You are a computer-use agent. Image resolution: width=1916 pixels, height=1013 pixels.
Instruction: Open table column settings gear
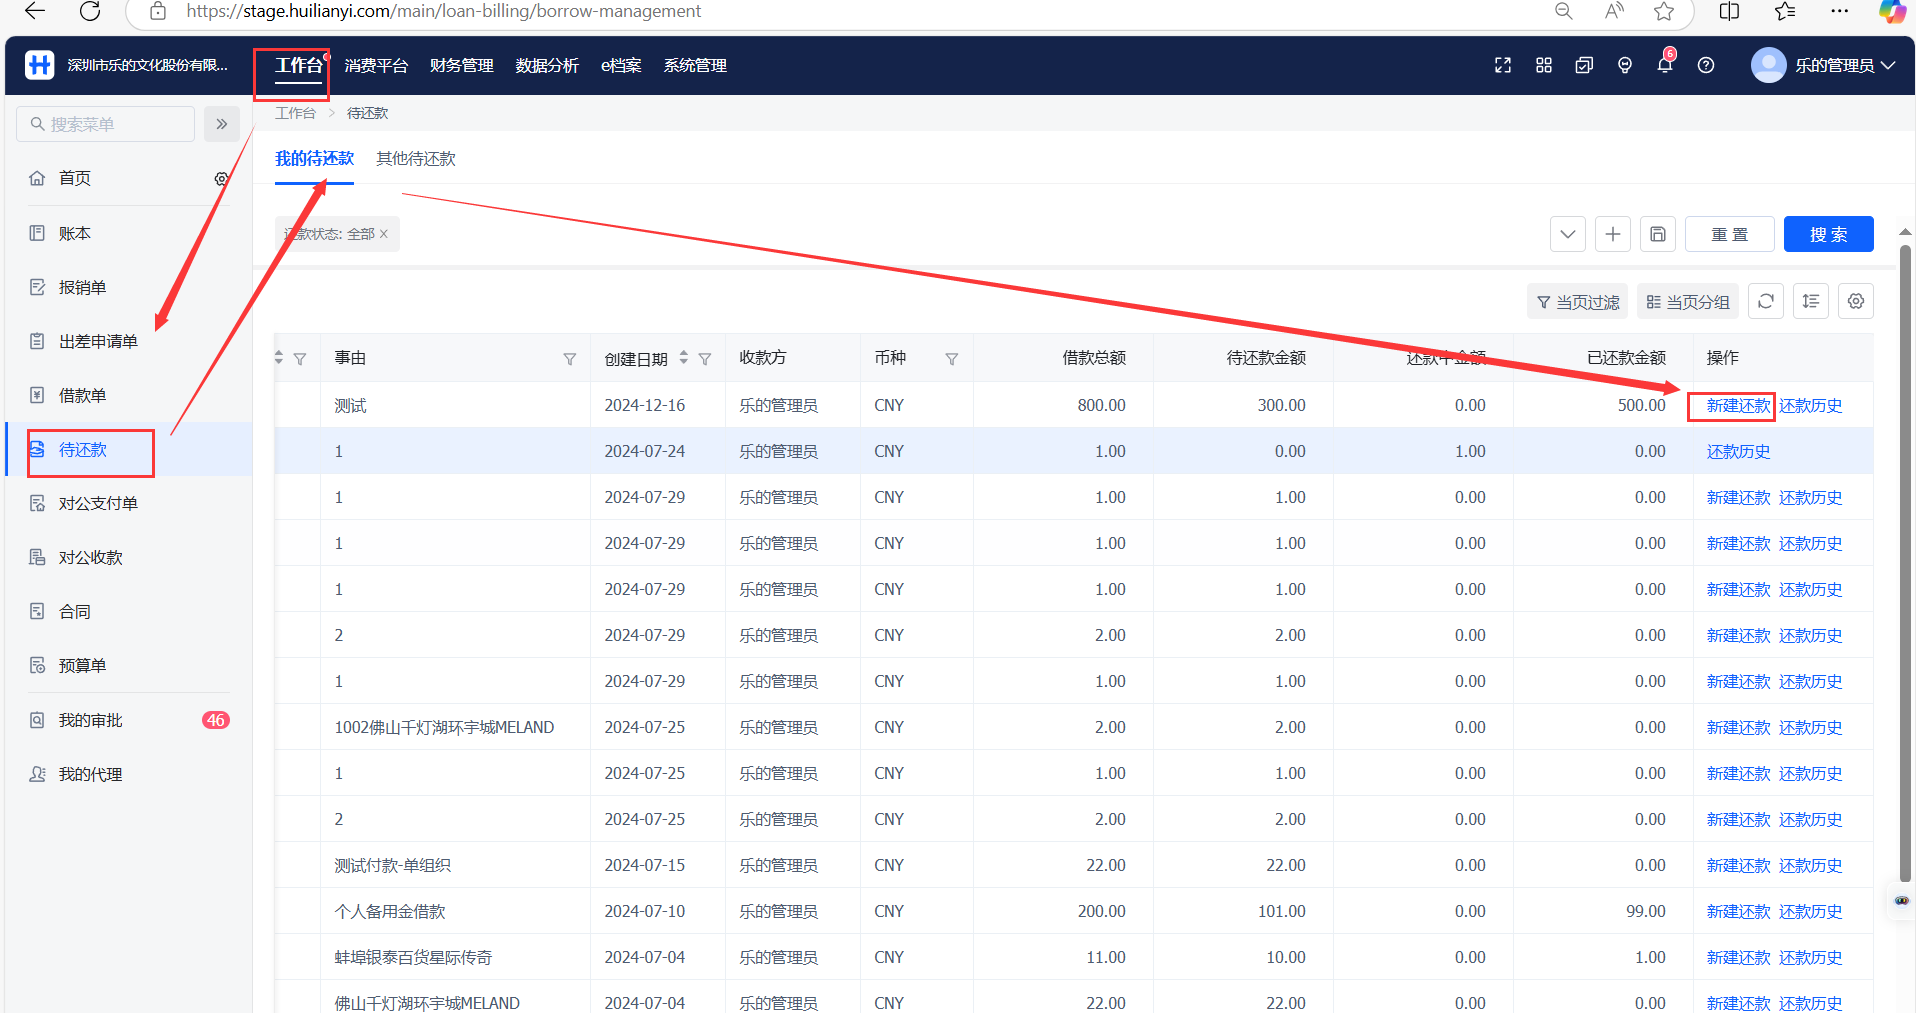(x=1856, y=301)
